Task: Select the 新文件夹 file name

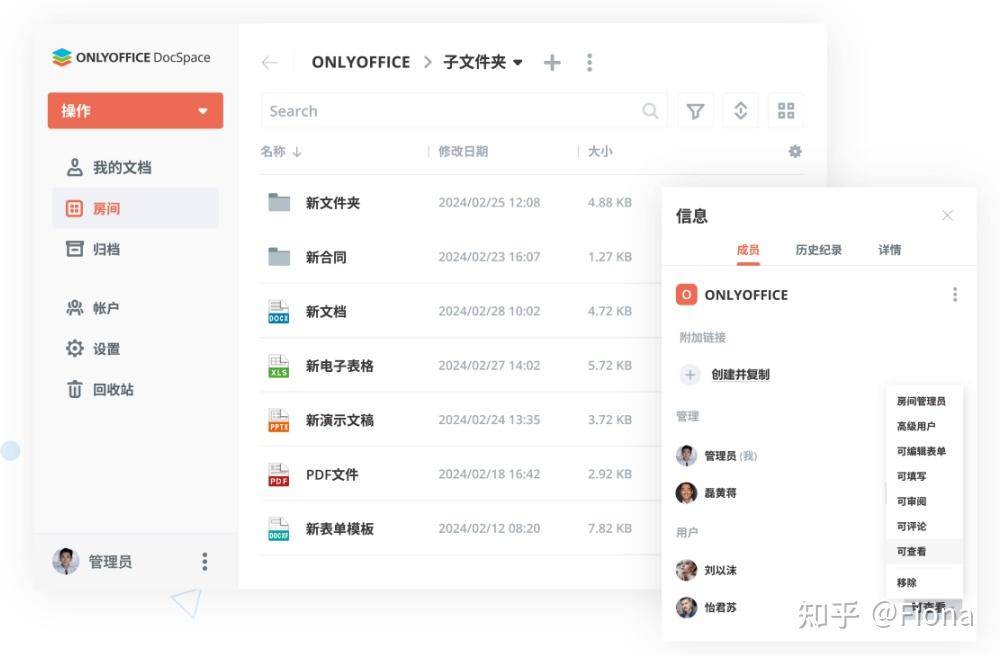Action: click(x=333, y=203)
